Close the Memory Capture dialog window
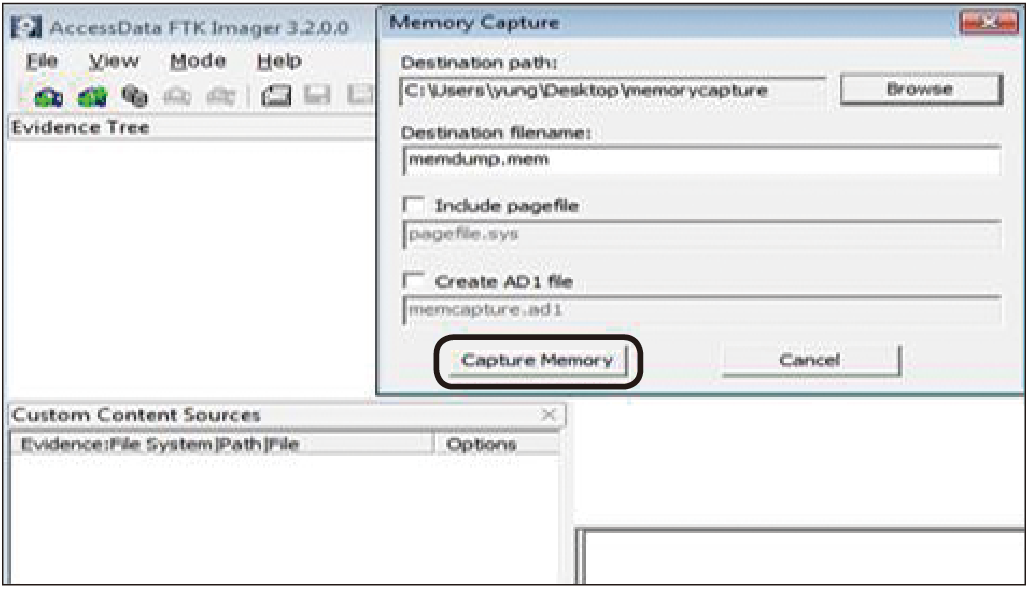Screen dimensions: 1029x589 click(x=988, y=22)
